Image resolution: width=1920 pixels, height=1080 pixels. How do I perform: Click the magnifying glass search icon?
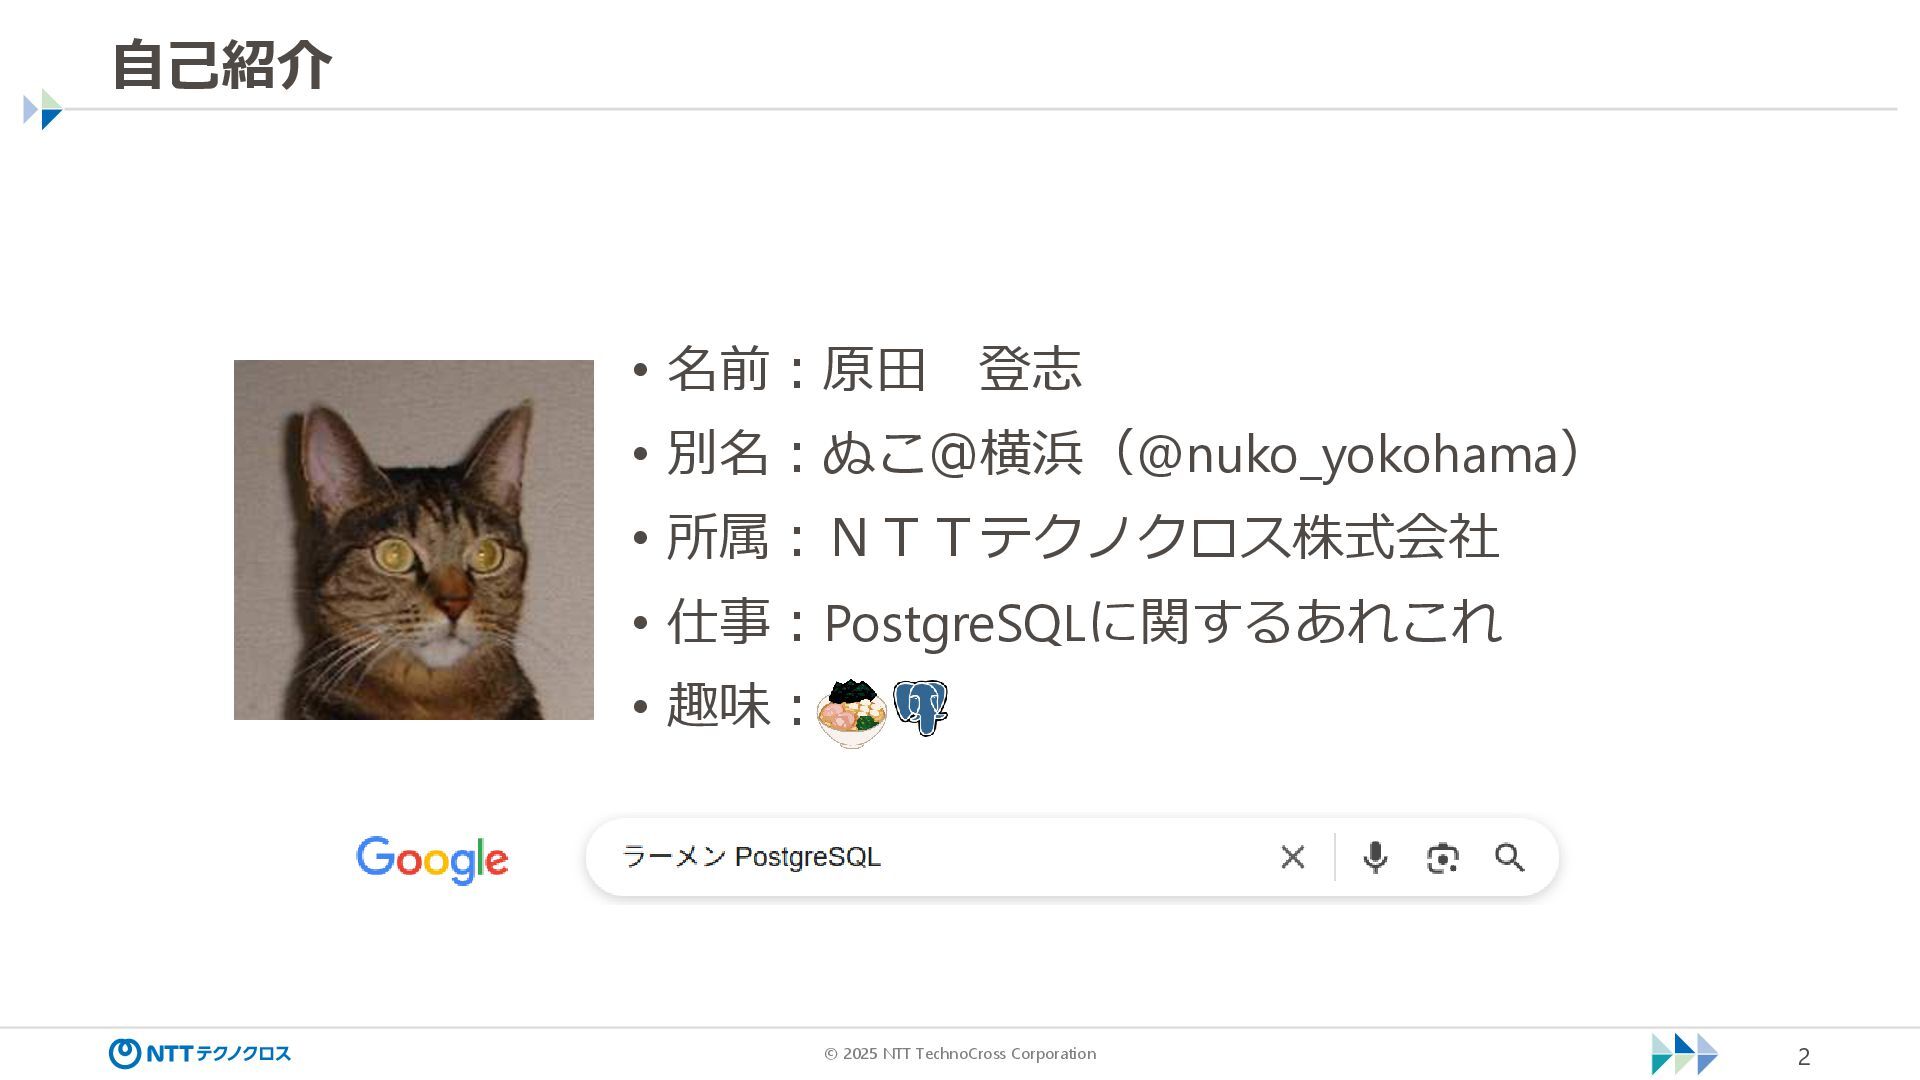(x=1509, y=857)
